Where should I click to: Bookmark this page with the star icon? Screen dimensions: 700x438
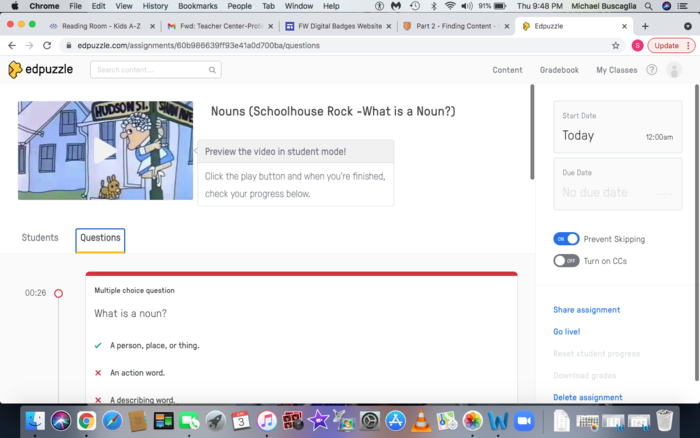coord(616,45)
